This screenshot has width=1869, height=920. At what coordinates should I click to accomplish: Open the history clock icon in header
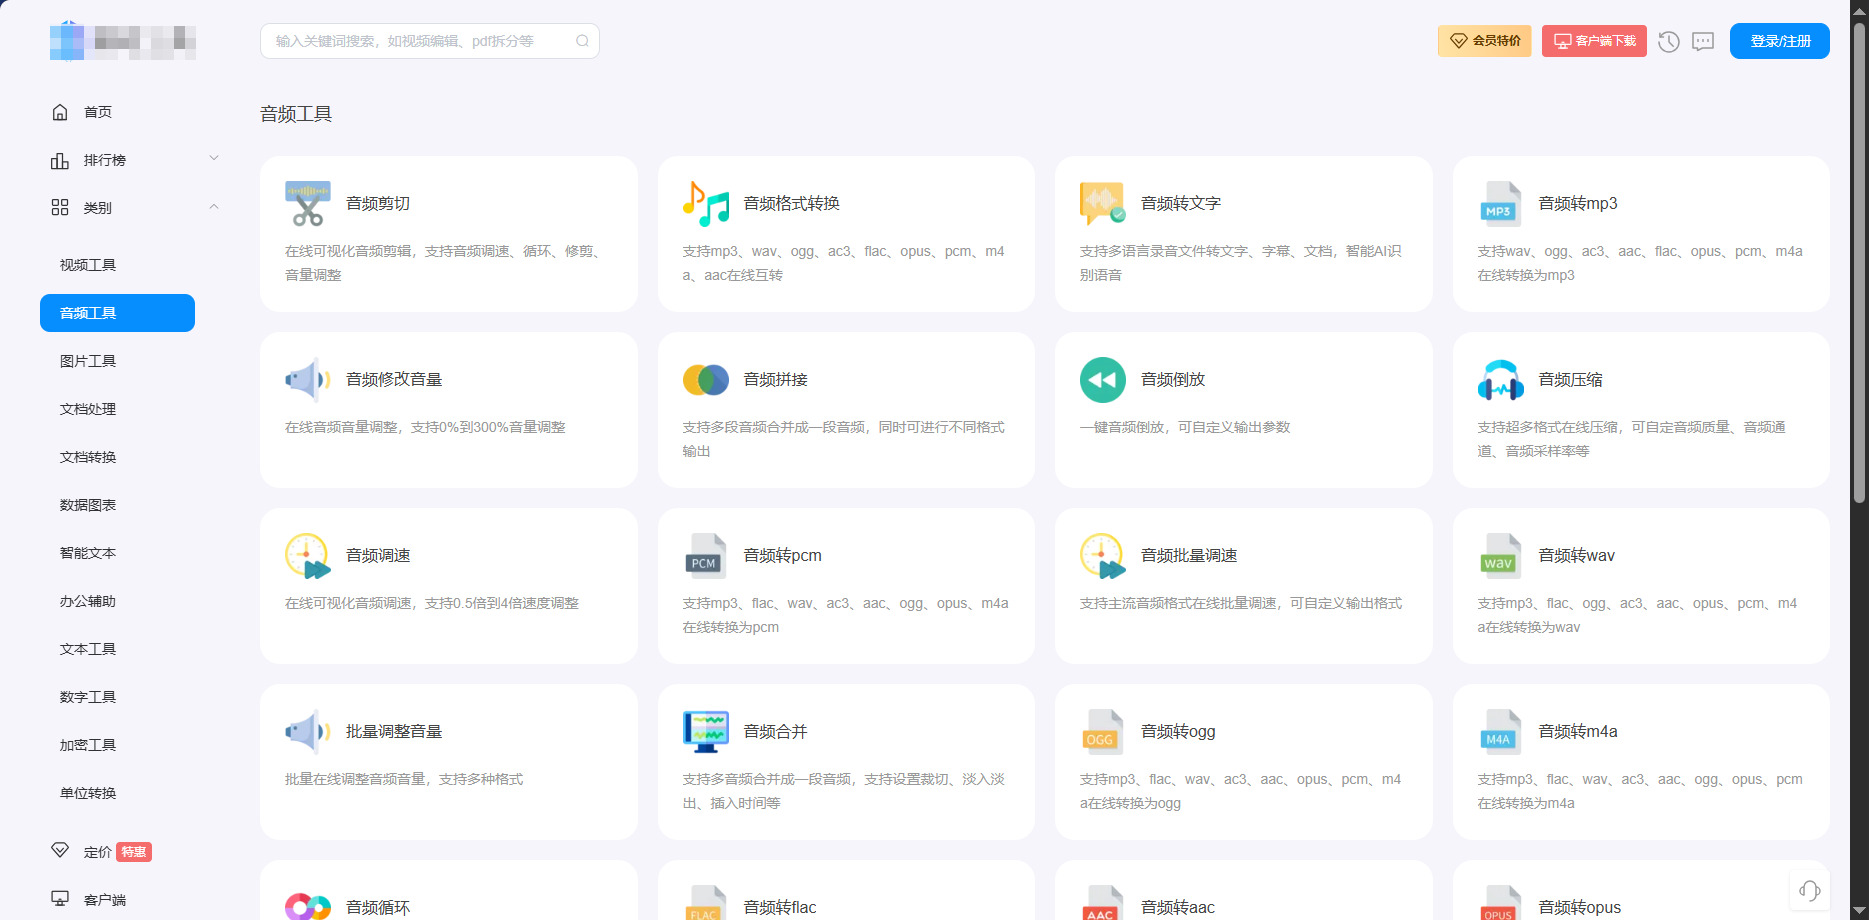[x=1669, y=42]
